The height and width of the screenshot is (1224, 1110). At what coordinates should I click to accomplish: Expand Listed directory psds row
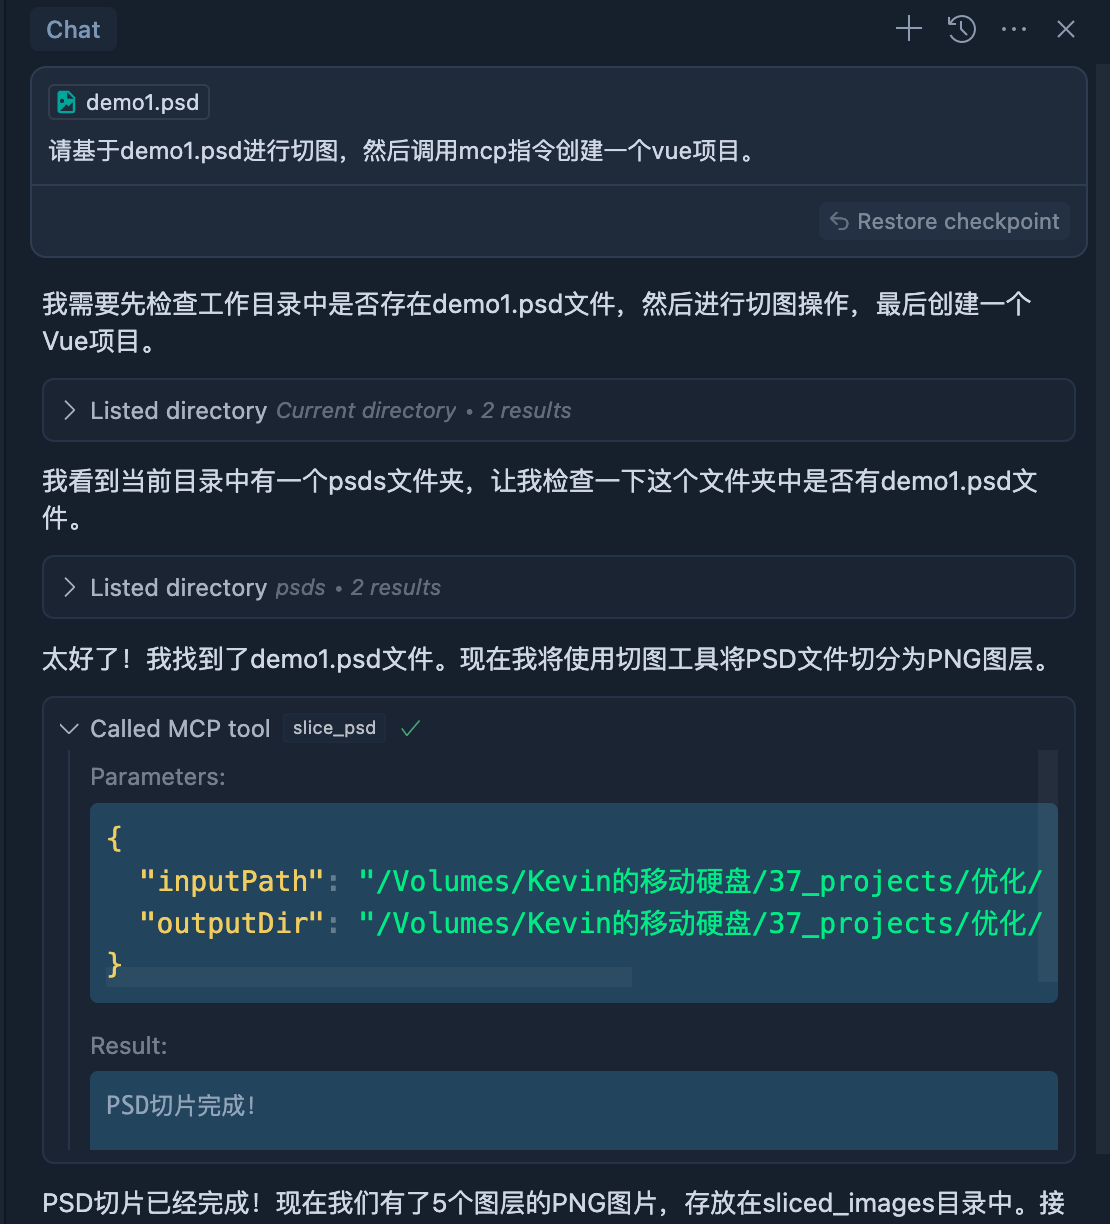coord(559,587)
